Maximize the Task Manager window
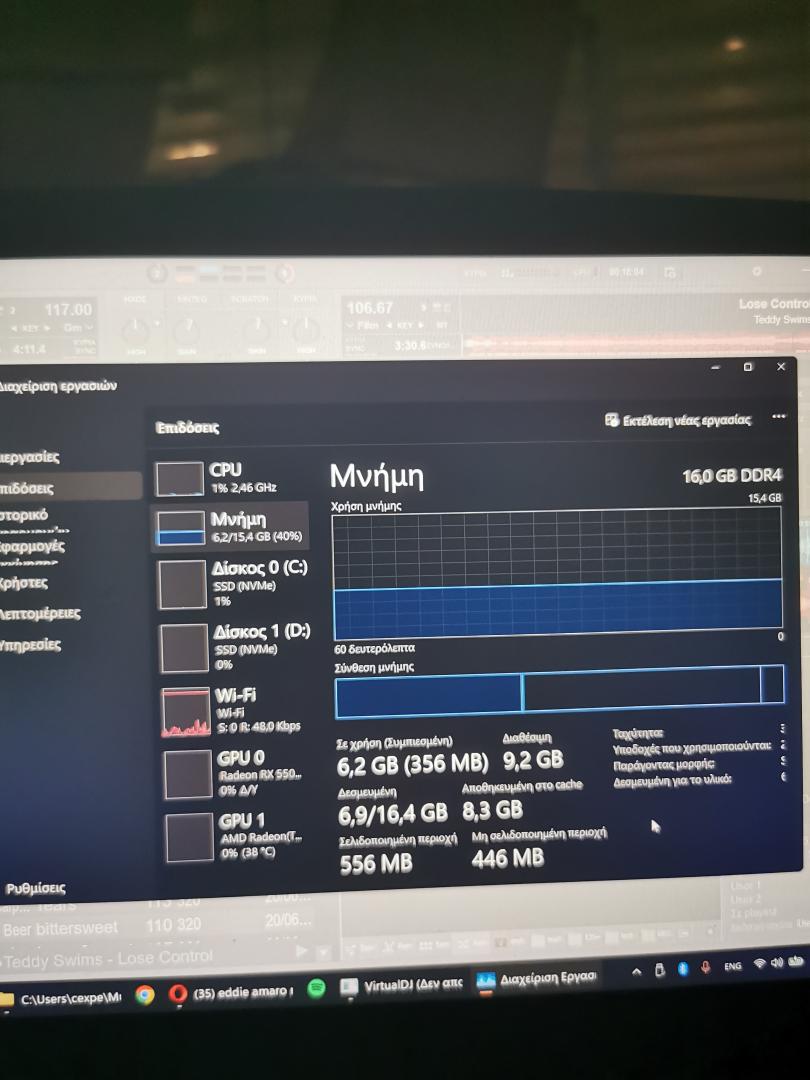Viewport: 810px width, 1080px height. coord(748,366)
